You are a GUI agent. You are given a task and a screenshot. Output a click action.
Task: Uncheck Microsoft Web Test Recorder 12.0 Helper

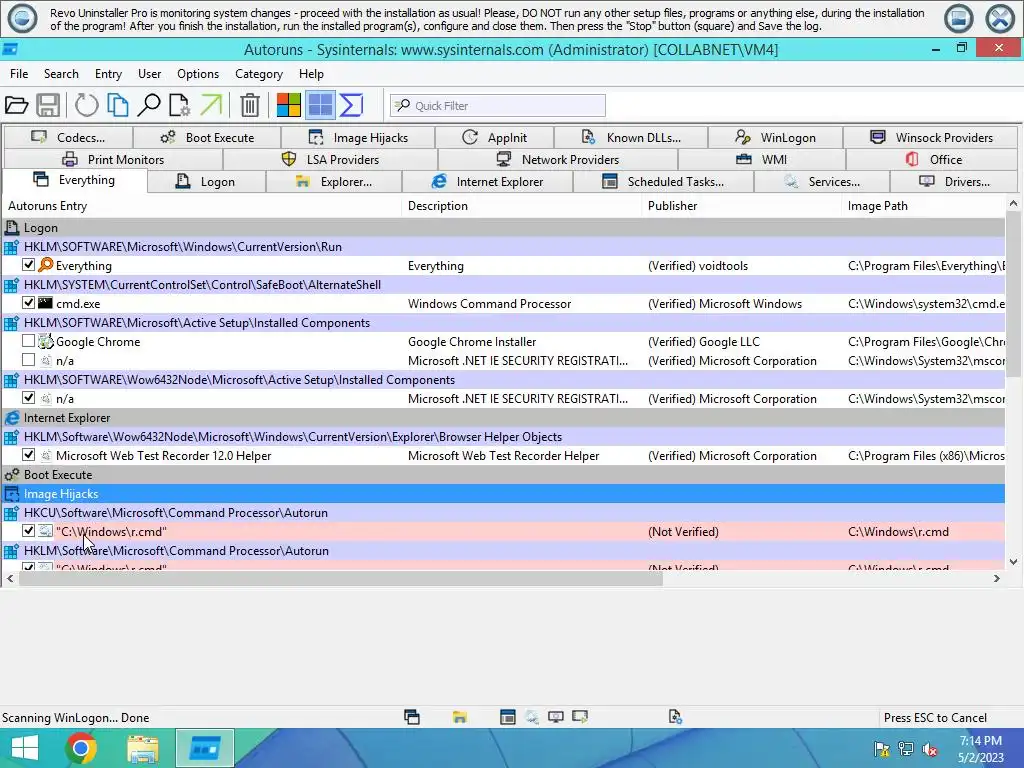pyautogui.click(x=28, y=455)
